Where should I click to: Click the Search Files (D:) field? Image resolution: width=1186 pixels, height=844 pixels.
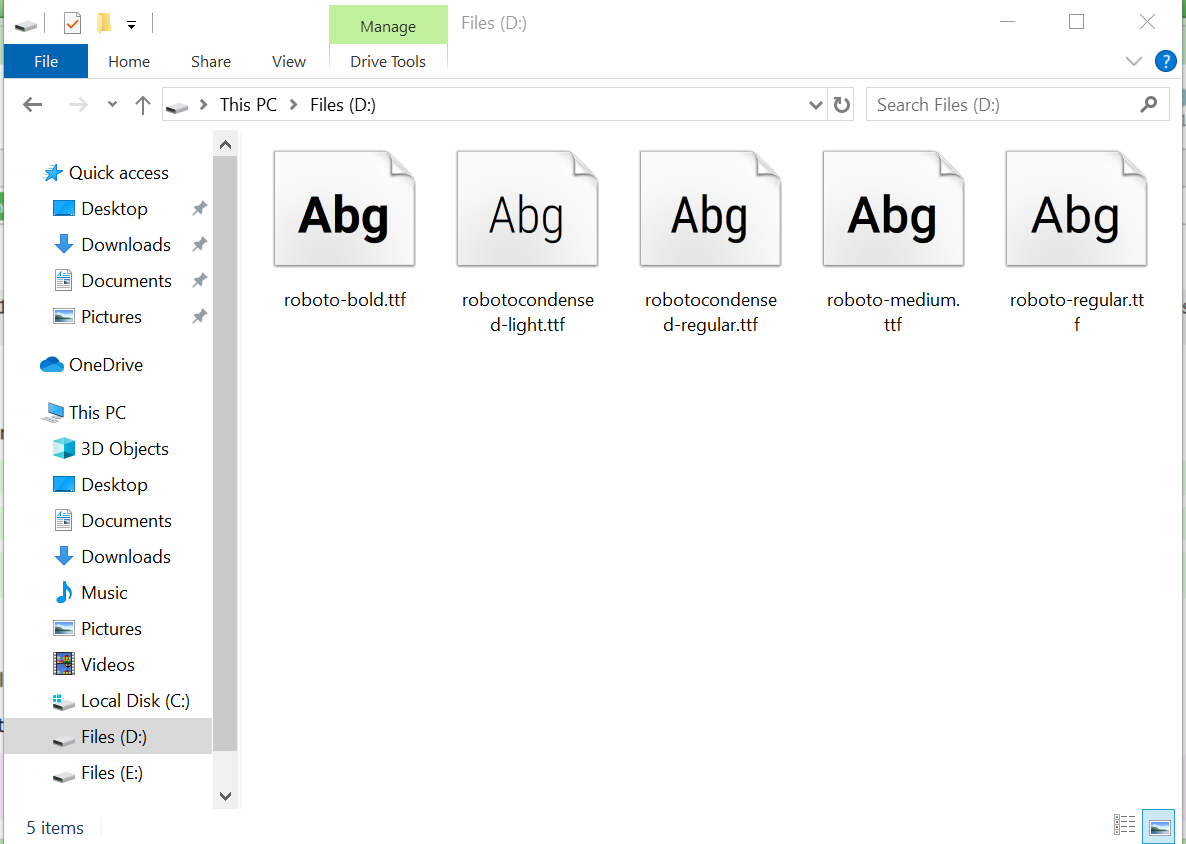pos(1017,104)
